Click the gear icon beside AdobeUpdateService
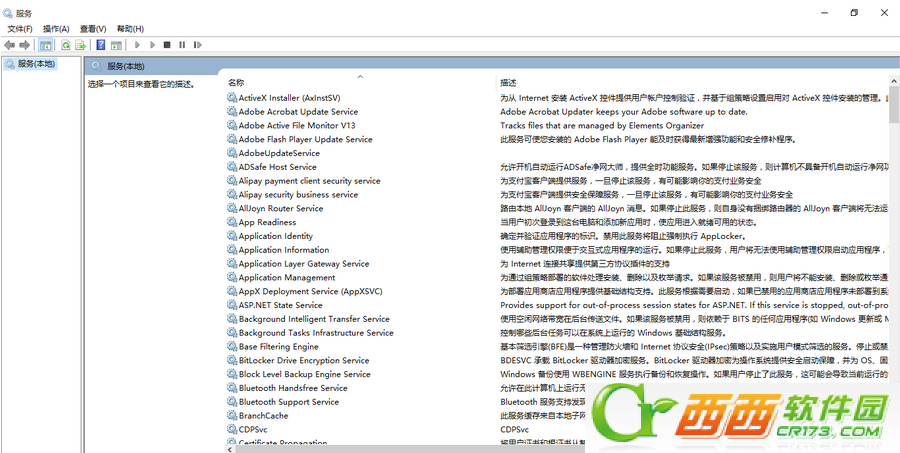 (232, 153)
